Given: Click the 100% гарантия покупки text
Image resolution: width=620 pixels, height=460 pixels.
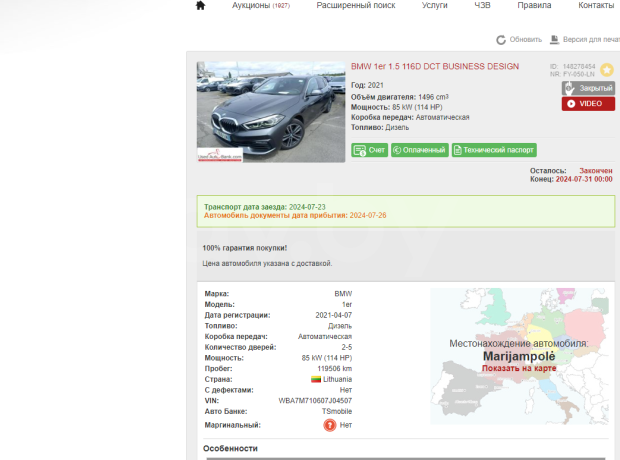Looking at the screenshot, I should [x=245, y=248].
